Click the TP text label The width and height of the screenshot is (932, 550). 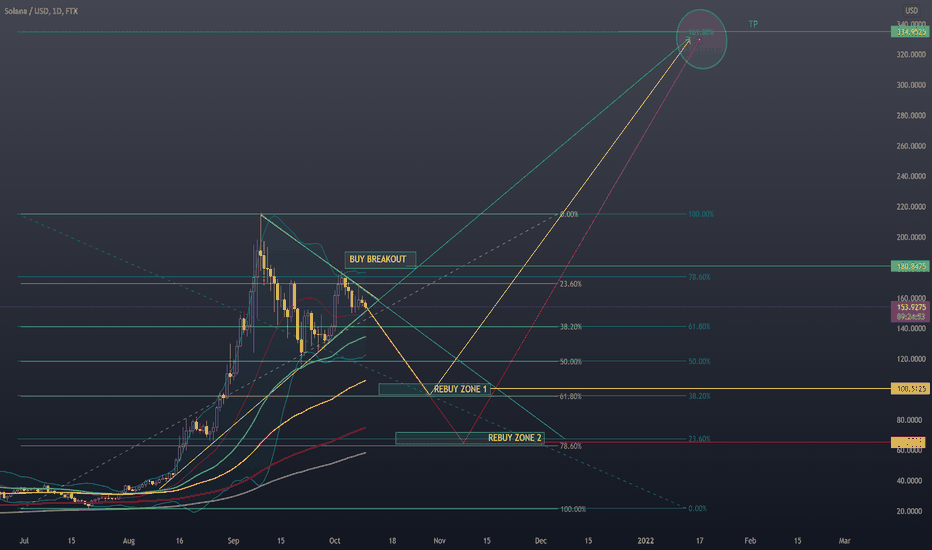(x=753, y=24)
